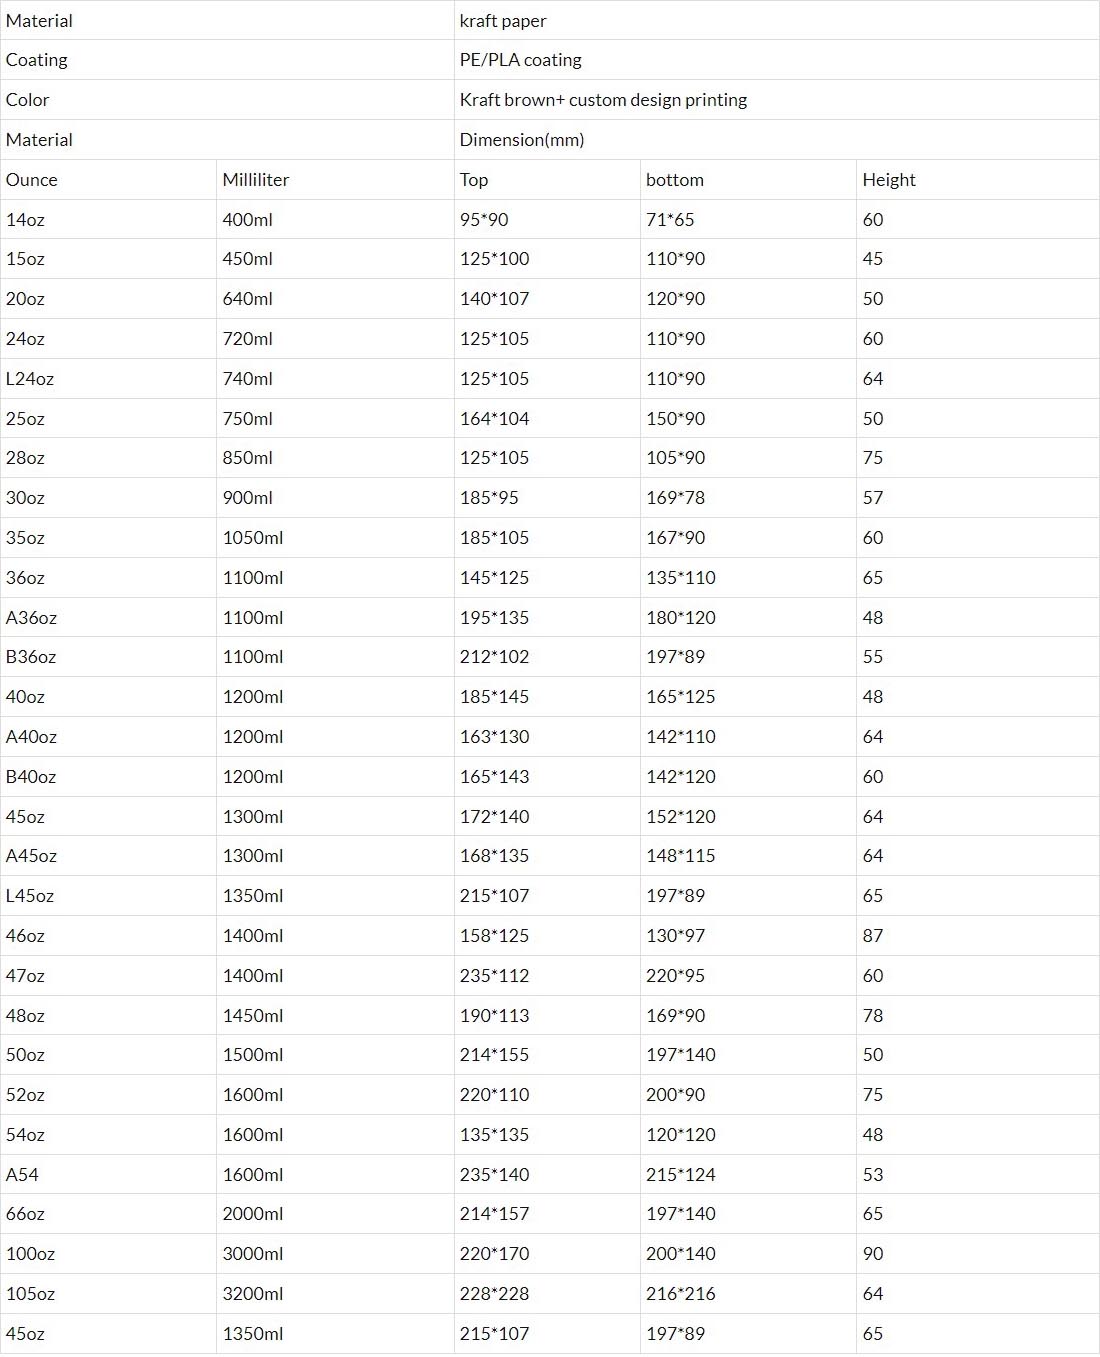Click "Kraft brown+ custom design printing" cell
Screen dimensions: 1100x1357
click(x=603, y=100)
